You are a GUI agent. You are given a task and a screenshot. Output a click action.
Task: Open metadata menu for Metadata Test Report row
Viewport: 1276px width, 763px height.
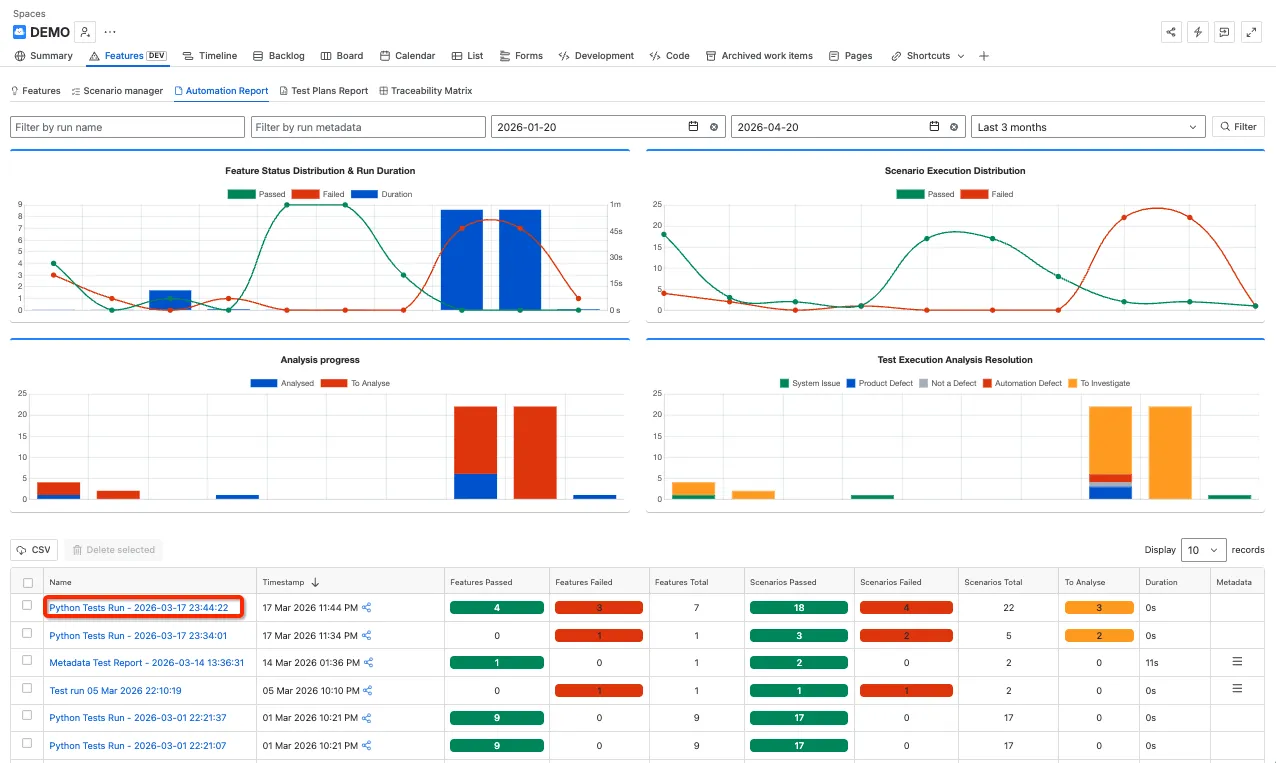pyautogui.click(x=1237, y=662)
